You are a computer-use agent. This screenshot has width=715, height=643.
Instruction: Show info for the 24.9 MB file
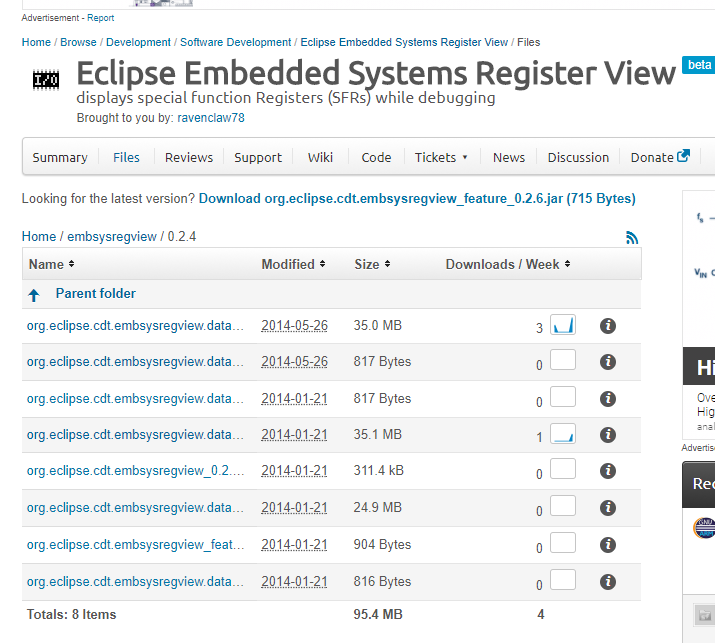tap(607, 508)
